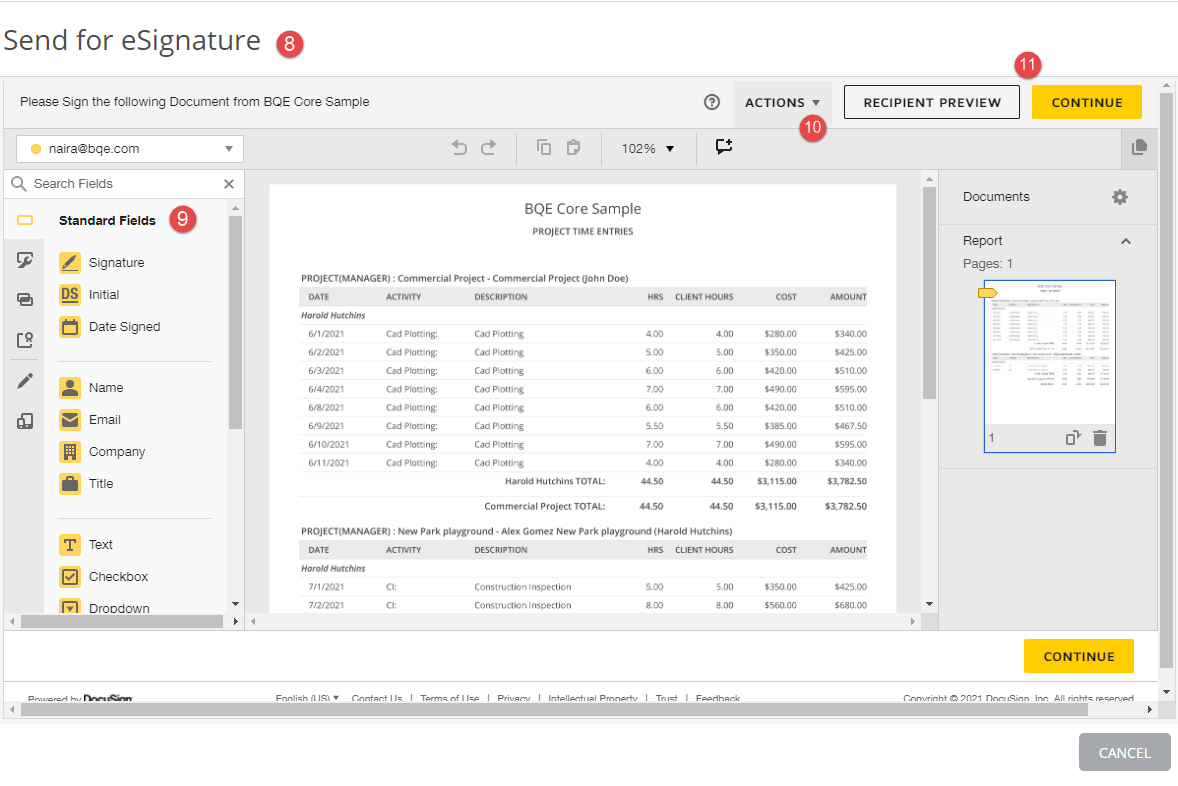Select the Name field
The width and height of the screenshot is (1178, 786).
(91, 388)
